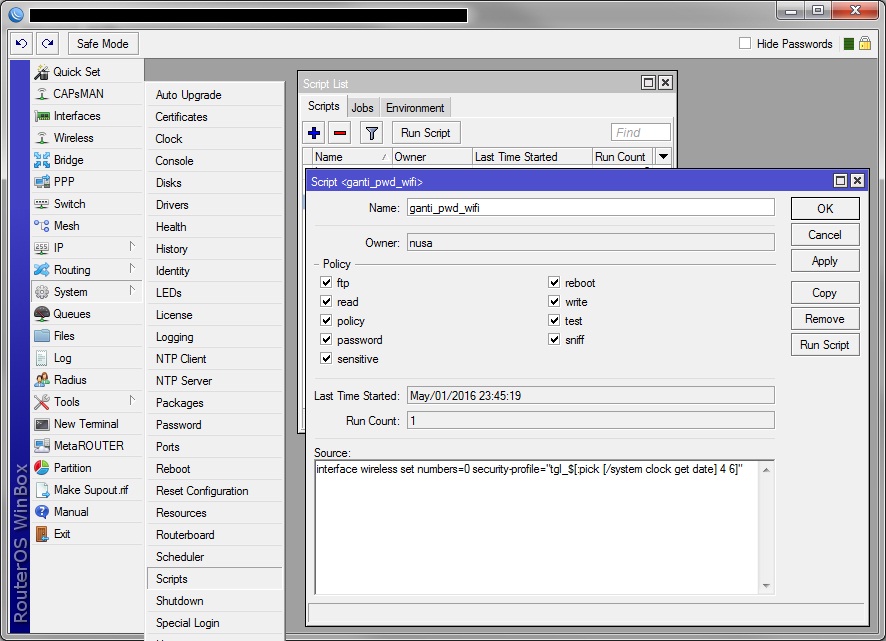Switch to the Jobs tab
Screen dimensions: 886x641
click(x=363, y=106)
